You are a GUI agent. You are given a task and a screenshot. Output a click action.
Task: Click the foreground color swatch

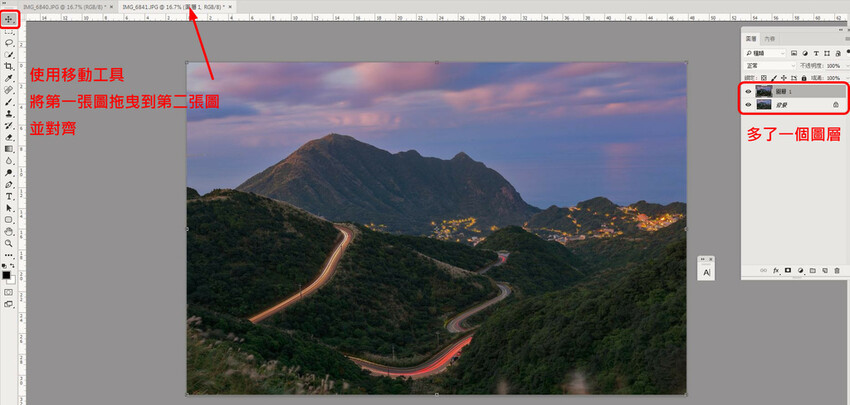click(x=6, y=274)
